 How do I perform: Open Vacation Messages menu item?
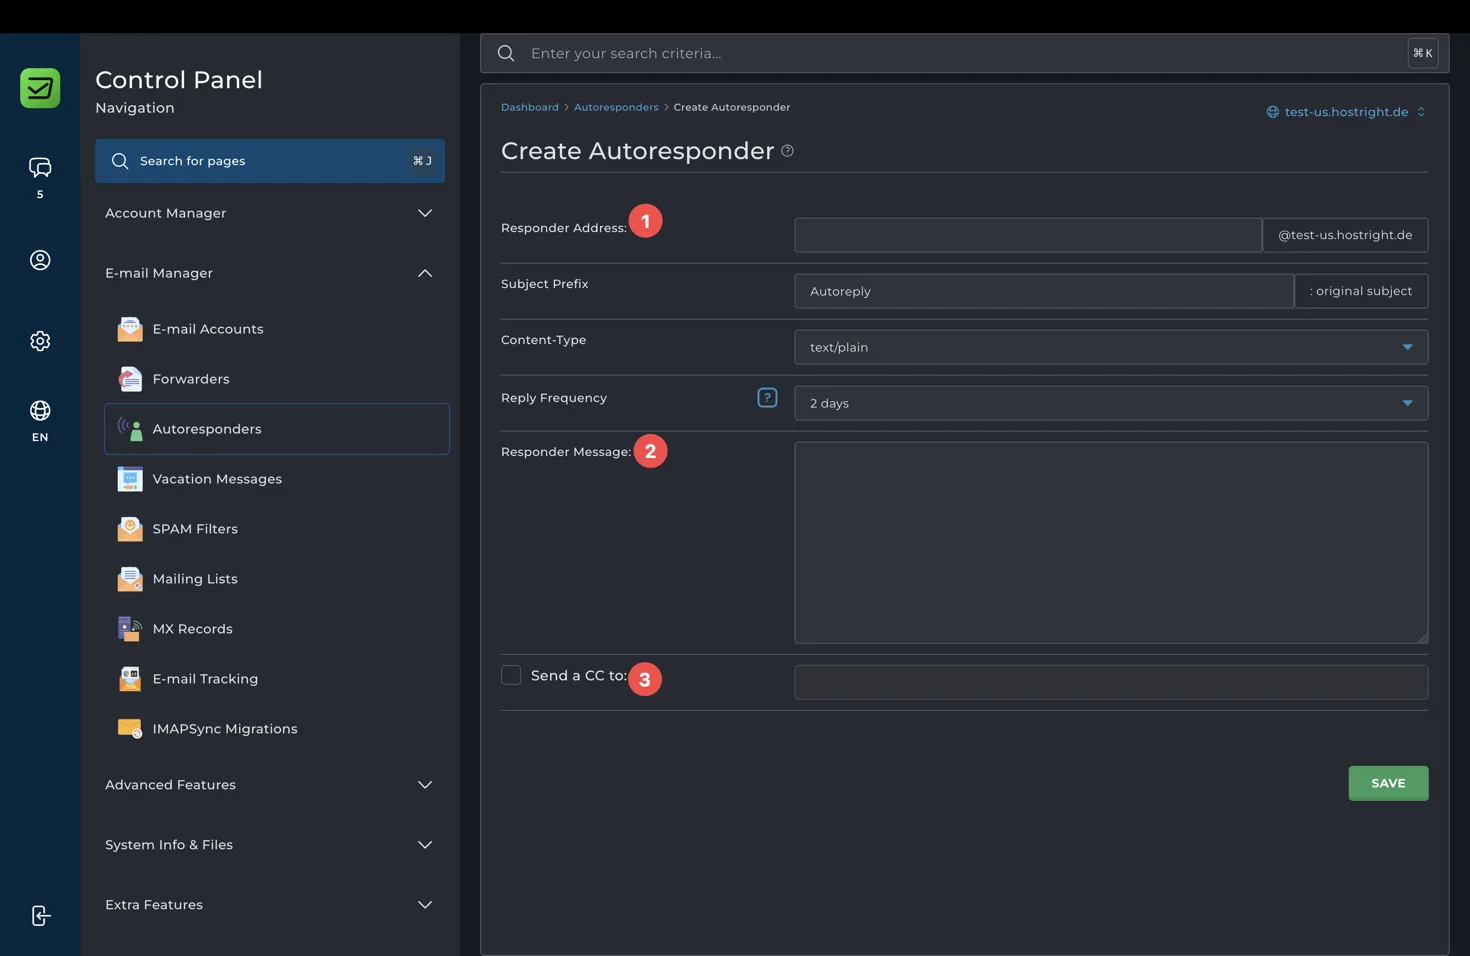[x=277, y=479]
